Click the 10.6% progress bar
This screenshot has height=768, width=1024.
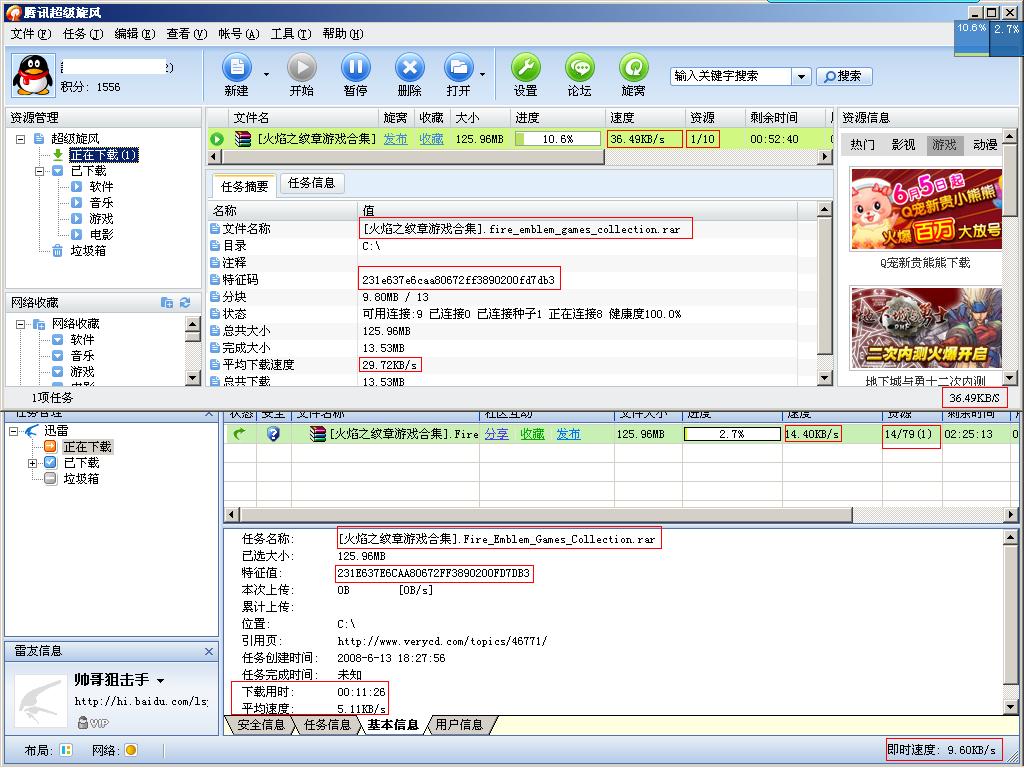[558, 139]
